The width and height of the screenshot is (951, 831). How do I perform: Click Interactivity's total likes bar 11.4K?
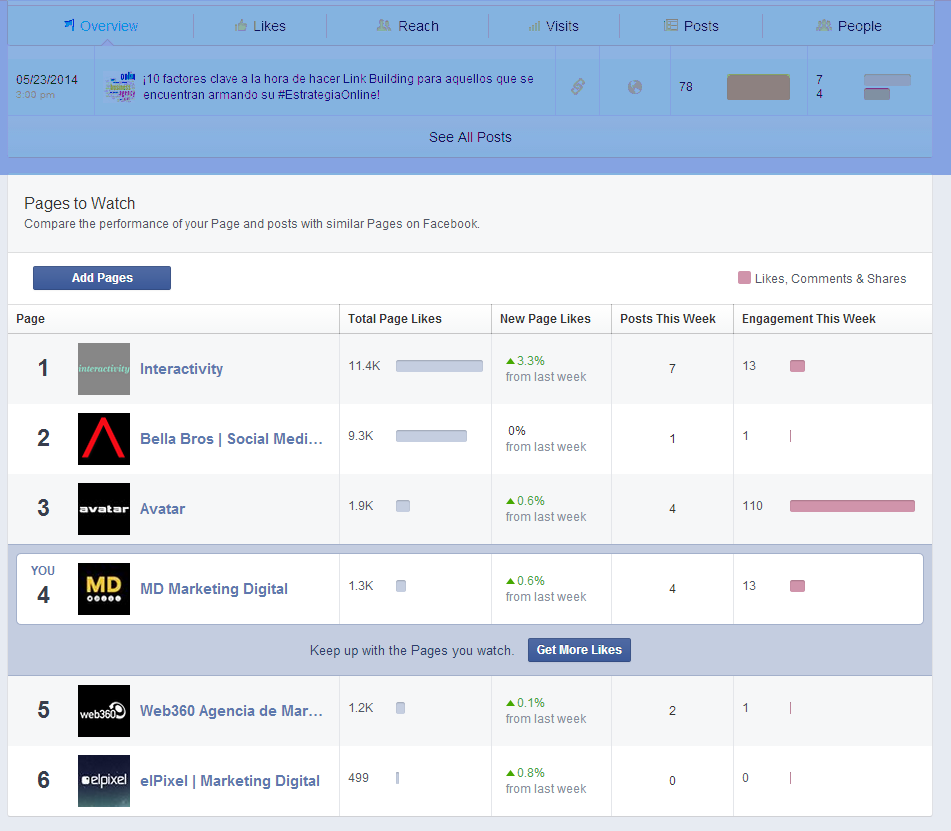point(439,366)
